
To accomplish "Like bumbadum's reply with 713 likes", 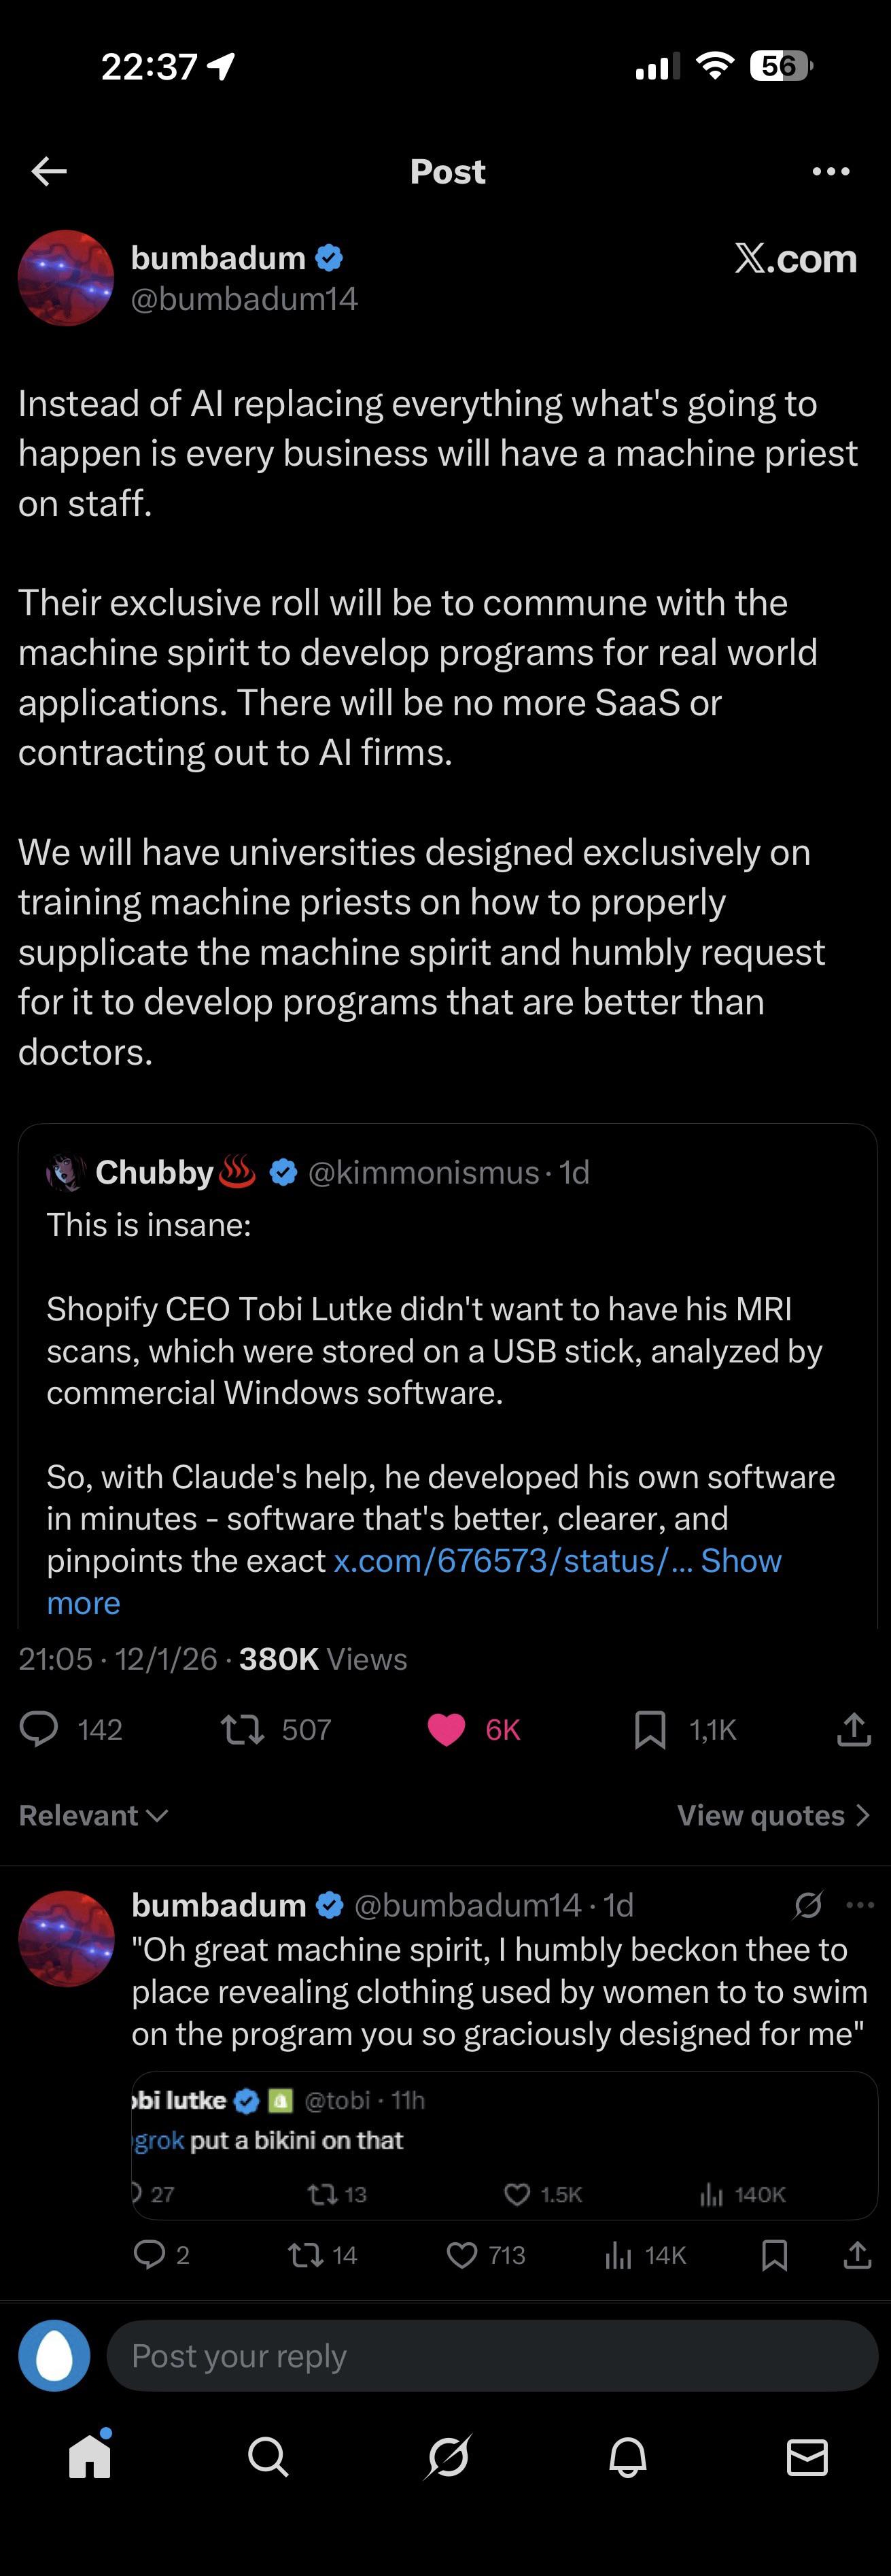I will click(461, 2255).
